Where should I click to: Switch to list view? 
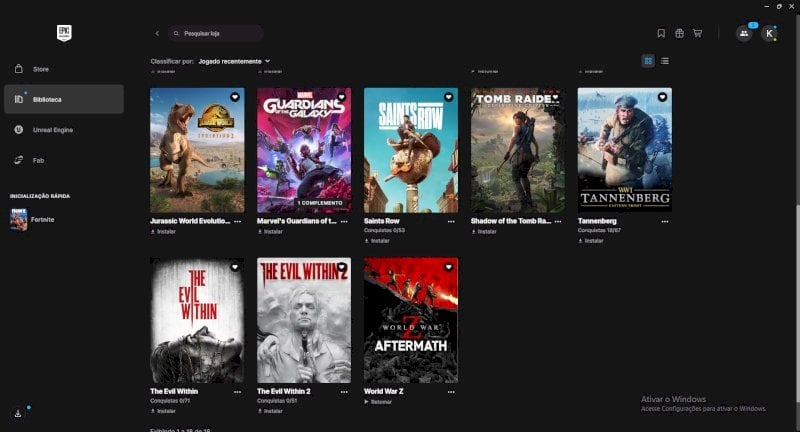tap(665, 61)
